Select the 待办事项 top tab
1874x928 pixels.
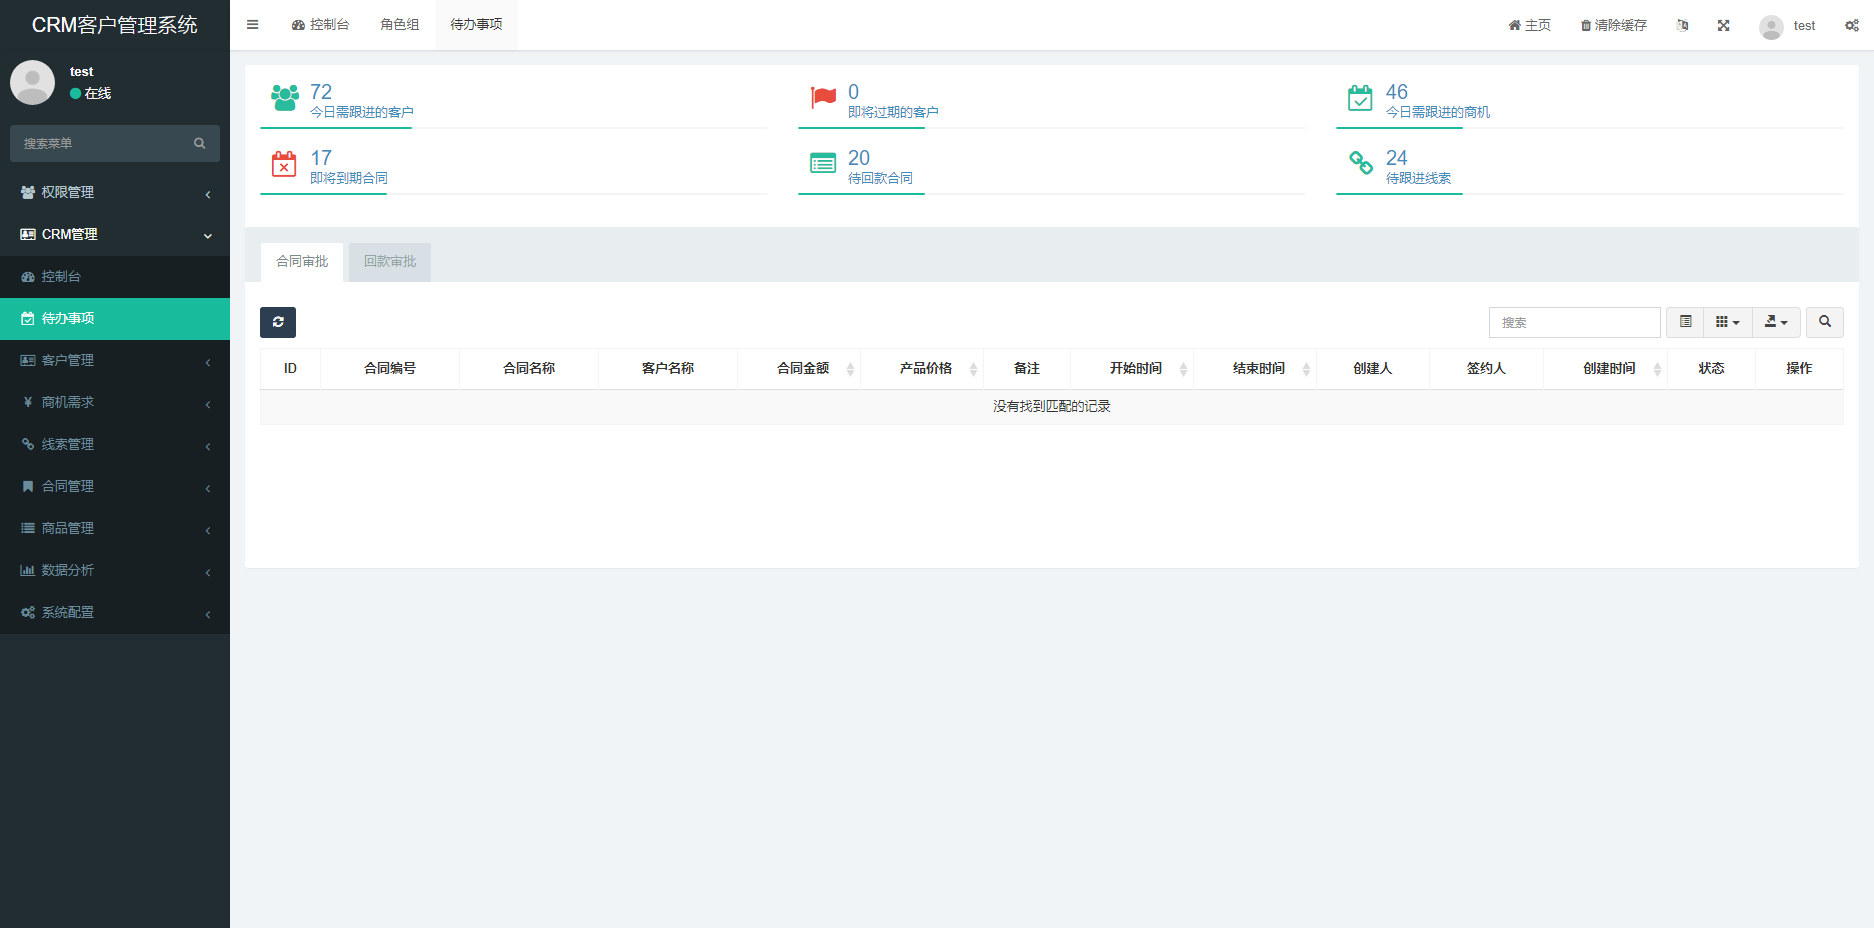[476, 25]
